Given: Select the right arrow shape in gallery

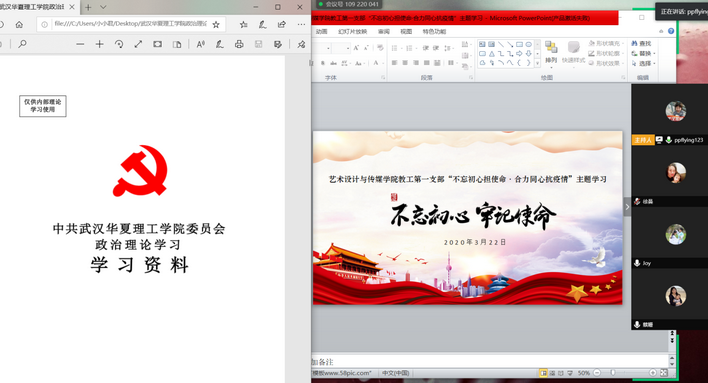Looking at the screenshot, I should click(519, 53).
